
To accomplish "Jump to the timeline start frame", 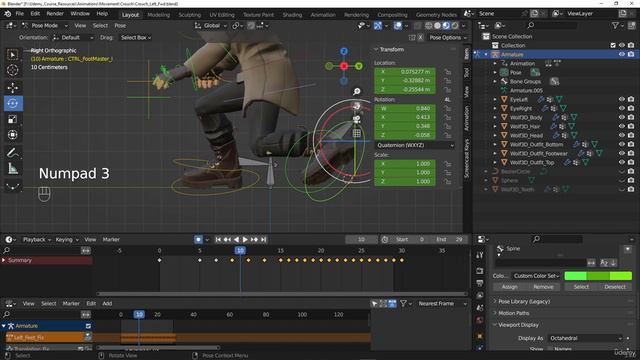I will 218,240.
